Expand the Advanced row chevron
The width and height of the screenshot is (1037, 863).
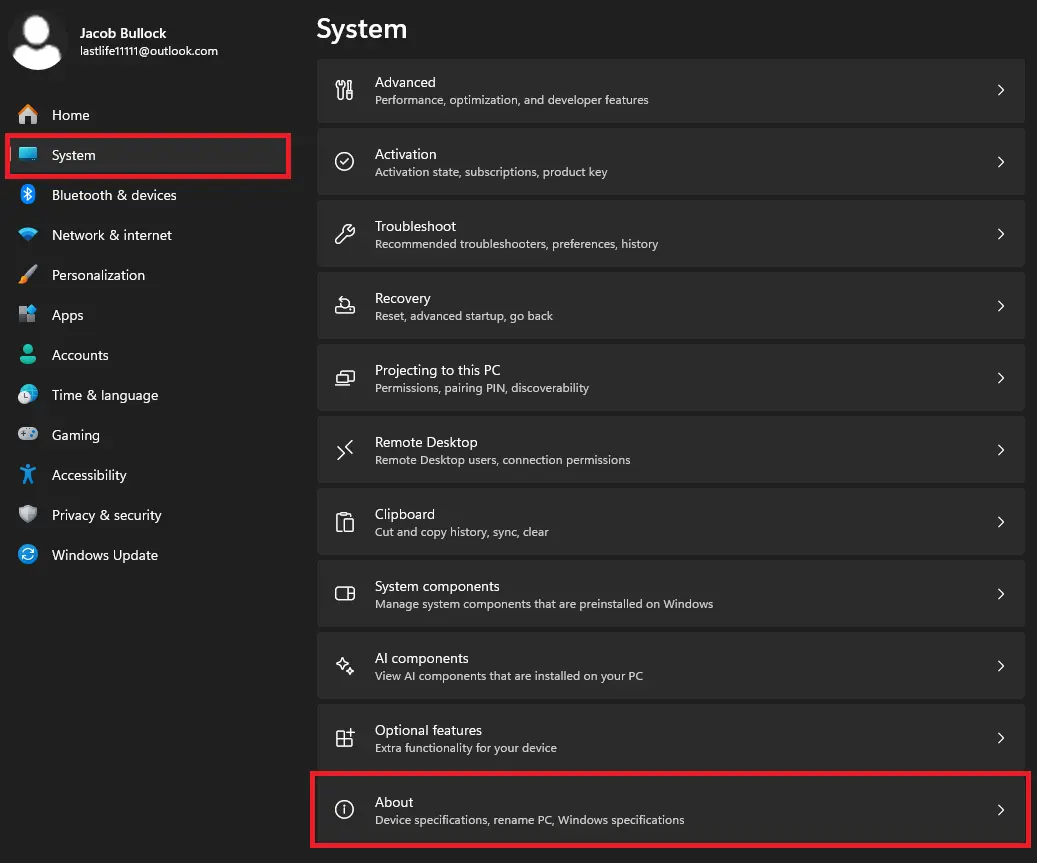pos(1000,90)
